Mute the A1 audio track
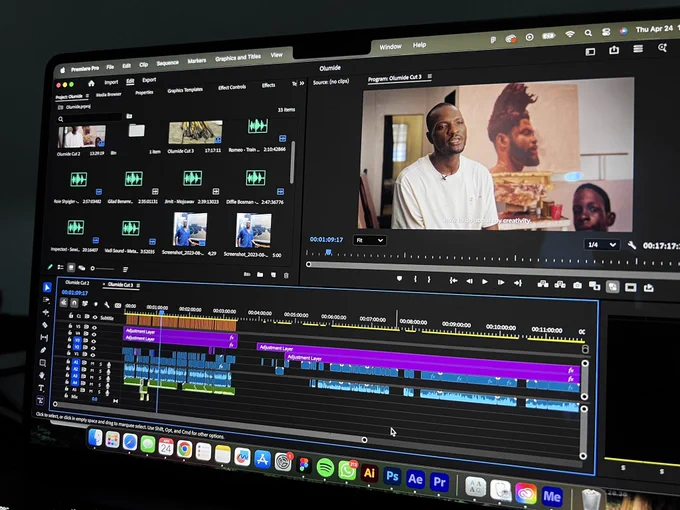The width and height of the screenshot is (680, 510). 92,363
